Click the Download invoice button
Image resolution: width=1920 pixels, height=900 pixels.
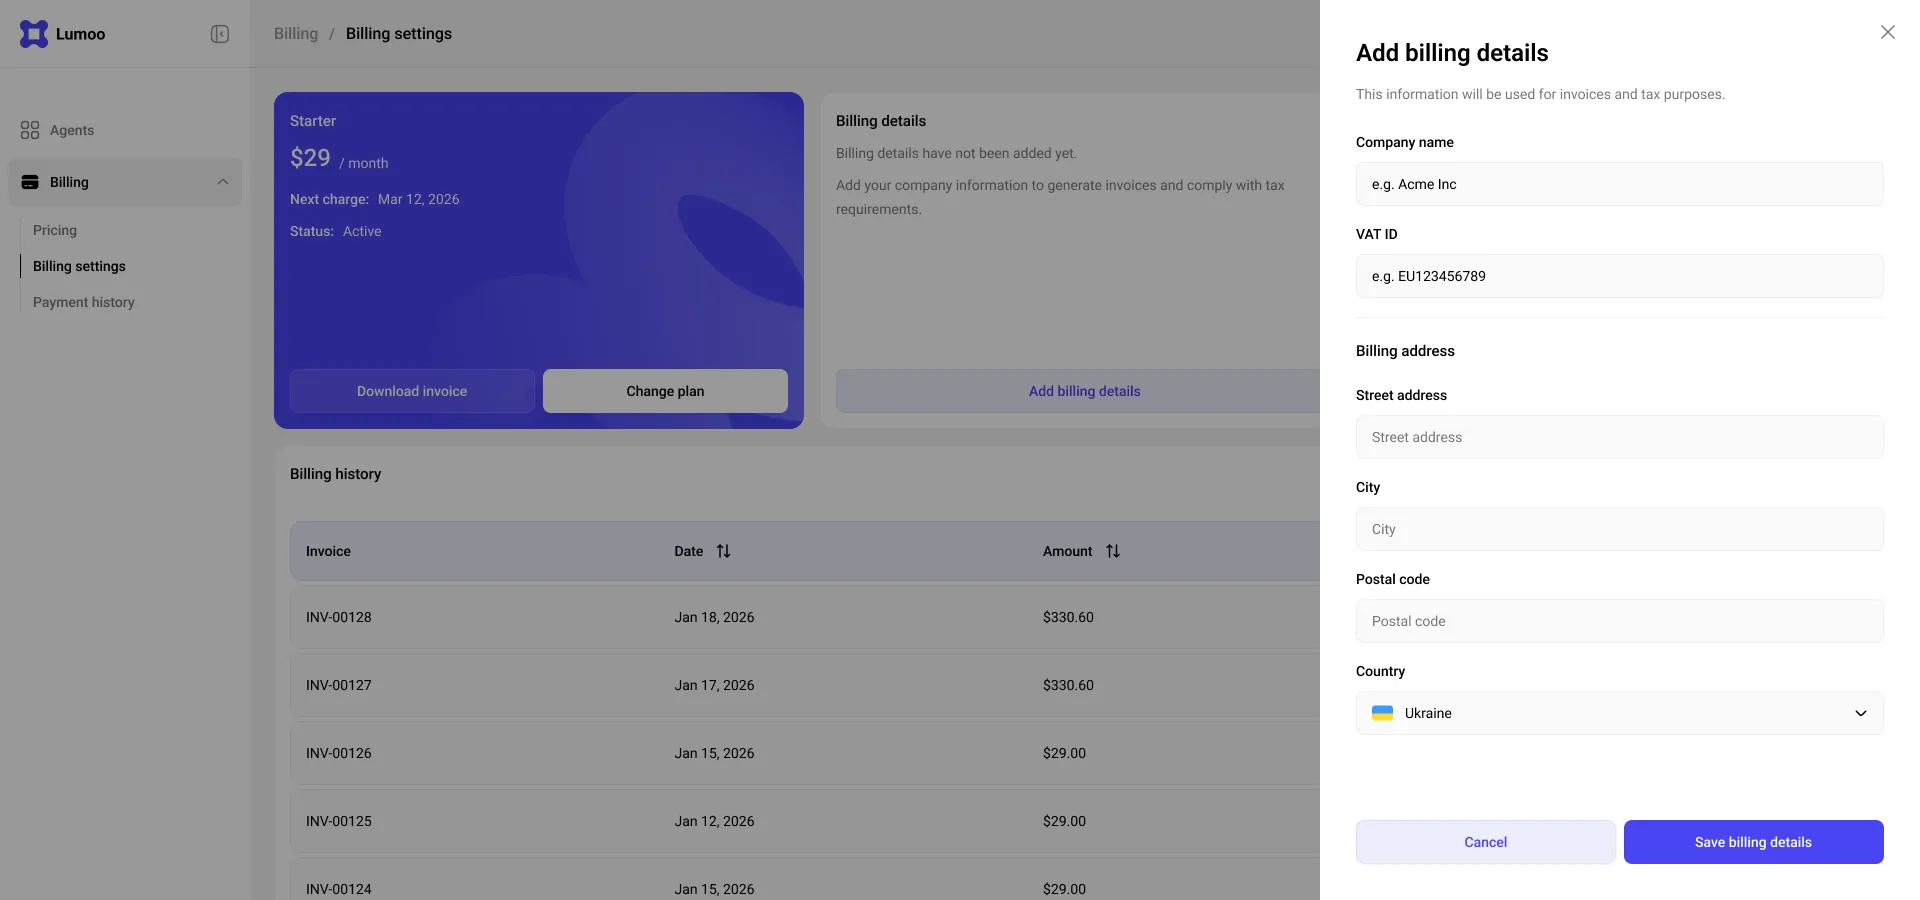(412, 391)
